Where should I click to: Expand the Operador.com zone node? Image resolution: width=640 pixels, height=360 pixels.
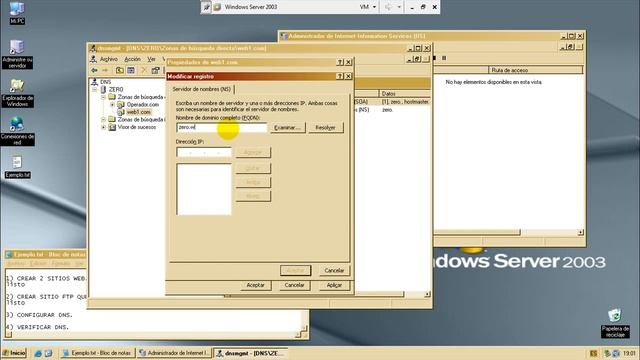[112, 104]
